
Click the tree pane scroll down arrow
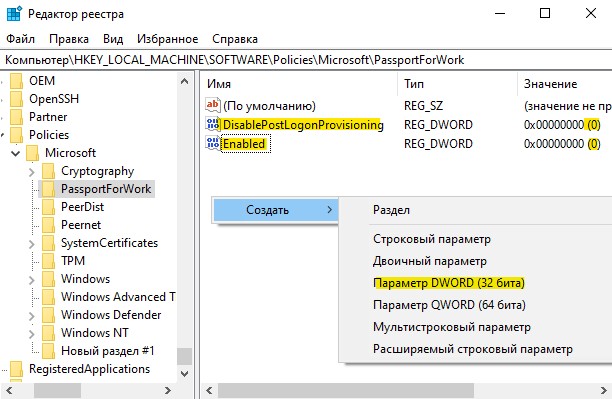pyautogui.click(x=185, y=374)
